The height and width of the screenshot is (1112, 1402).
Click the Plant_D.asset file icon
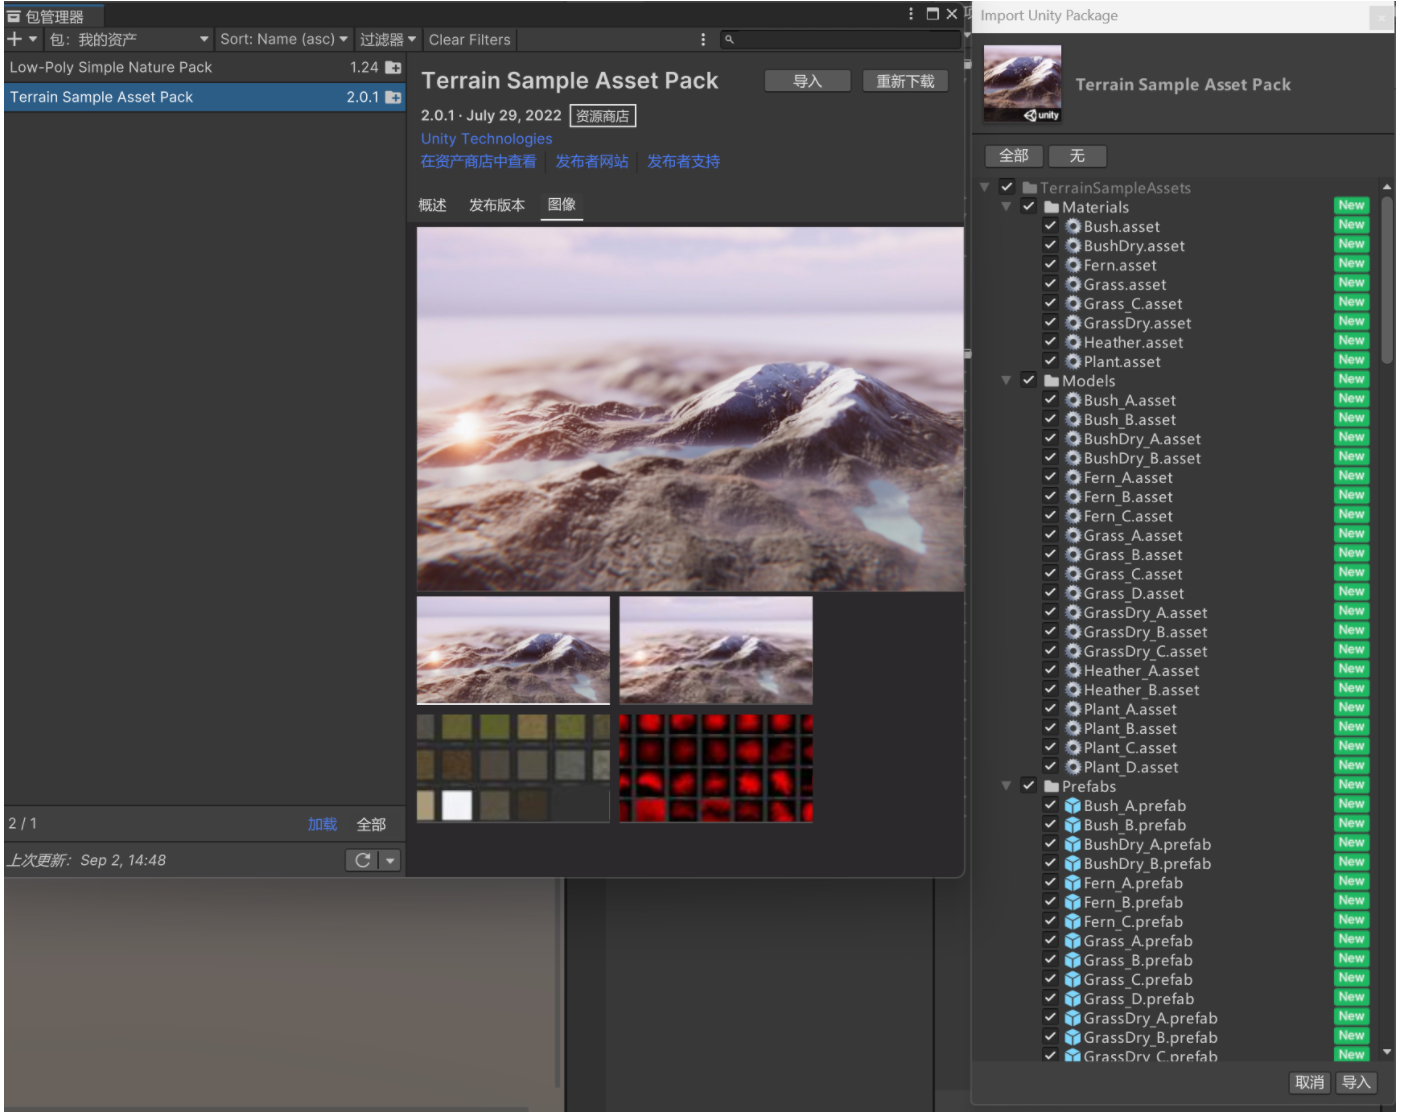(1073, 767)
